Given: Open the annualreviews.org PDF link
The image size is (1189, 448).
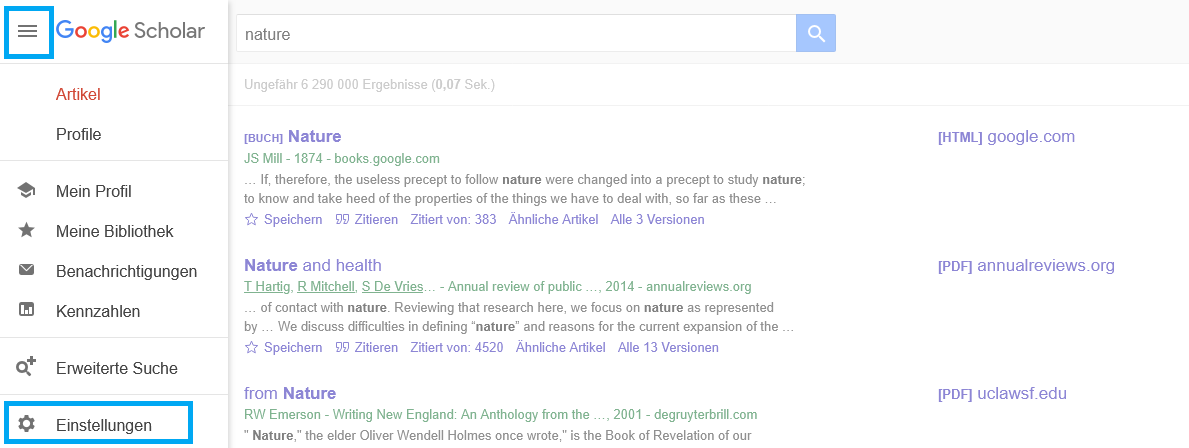Looking at the screenshot, I should pyautogui.click(x=1026, y=266).
